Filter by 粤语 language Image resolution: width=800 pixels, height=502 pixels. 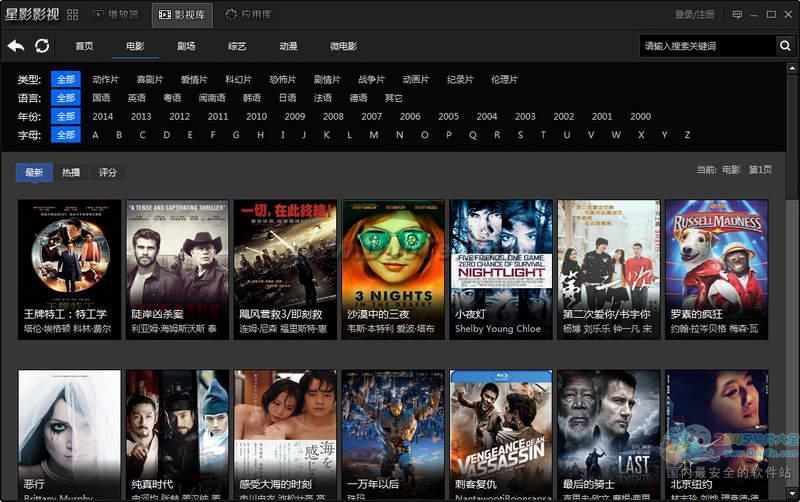click(172, 97)
